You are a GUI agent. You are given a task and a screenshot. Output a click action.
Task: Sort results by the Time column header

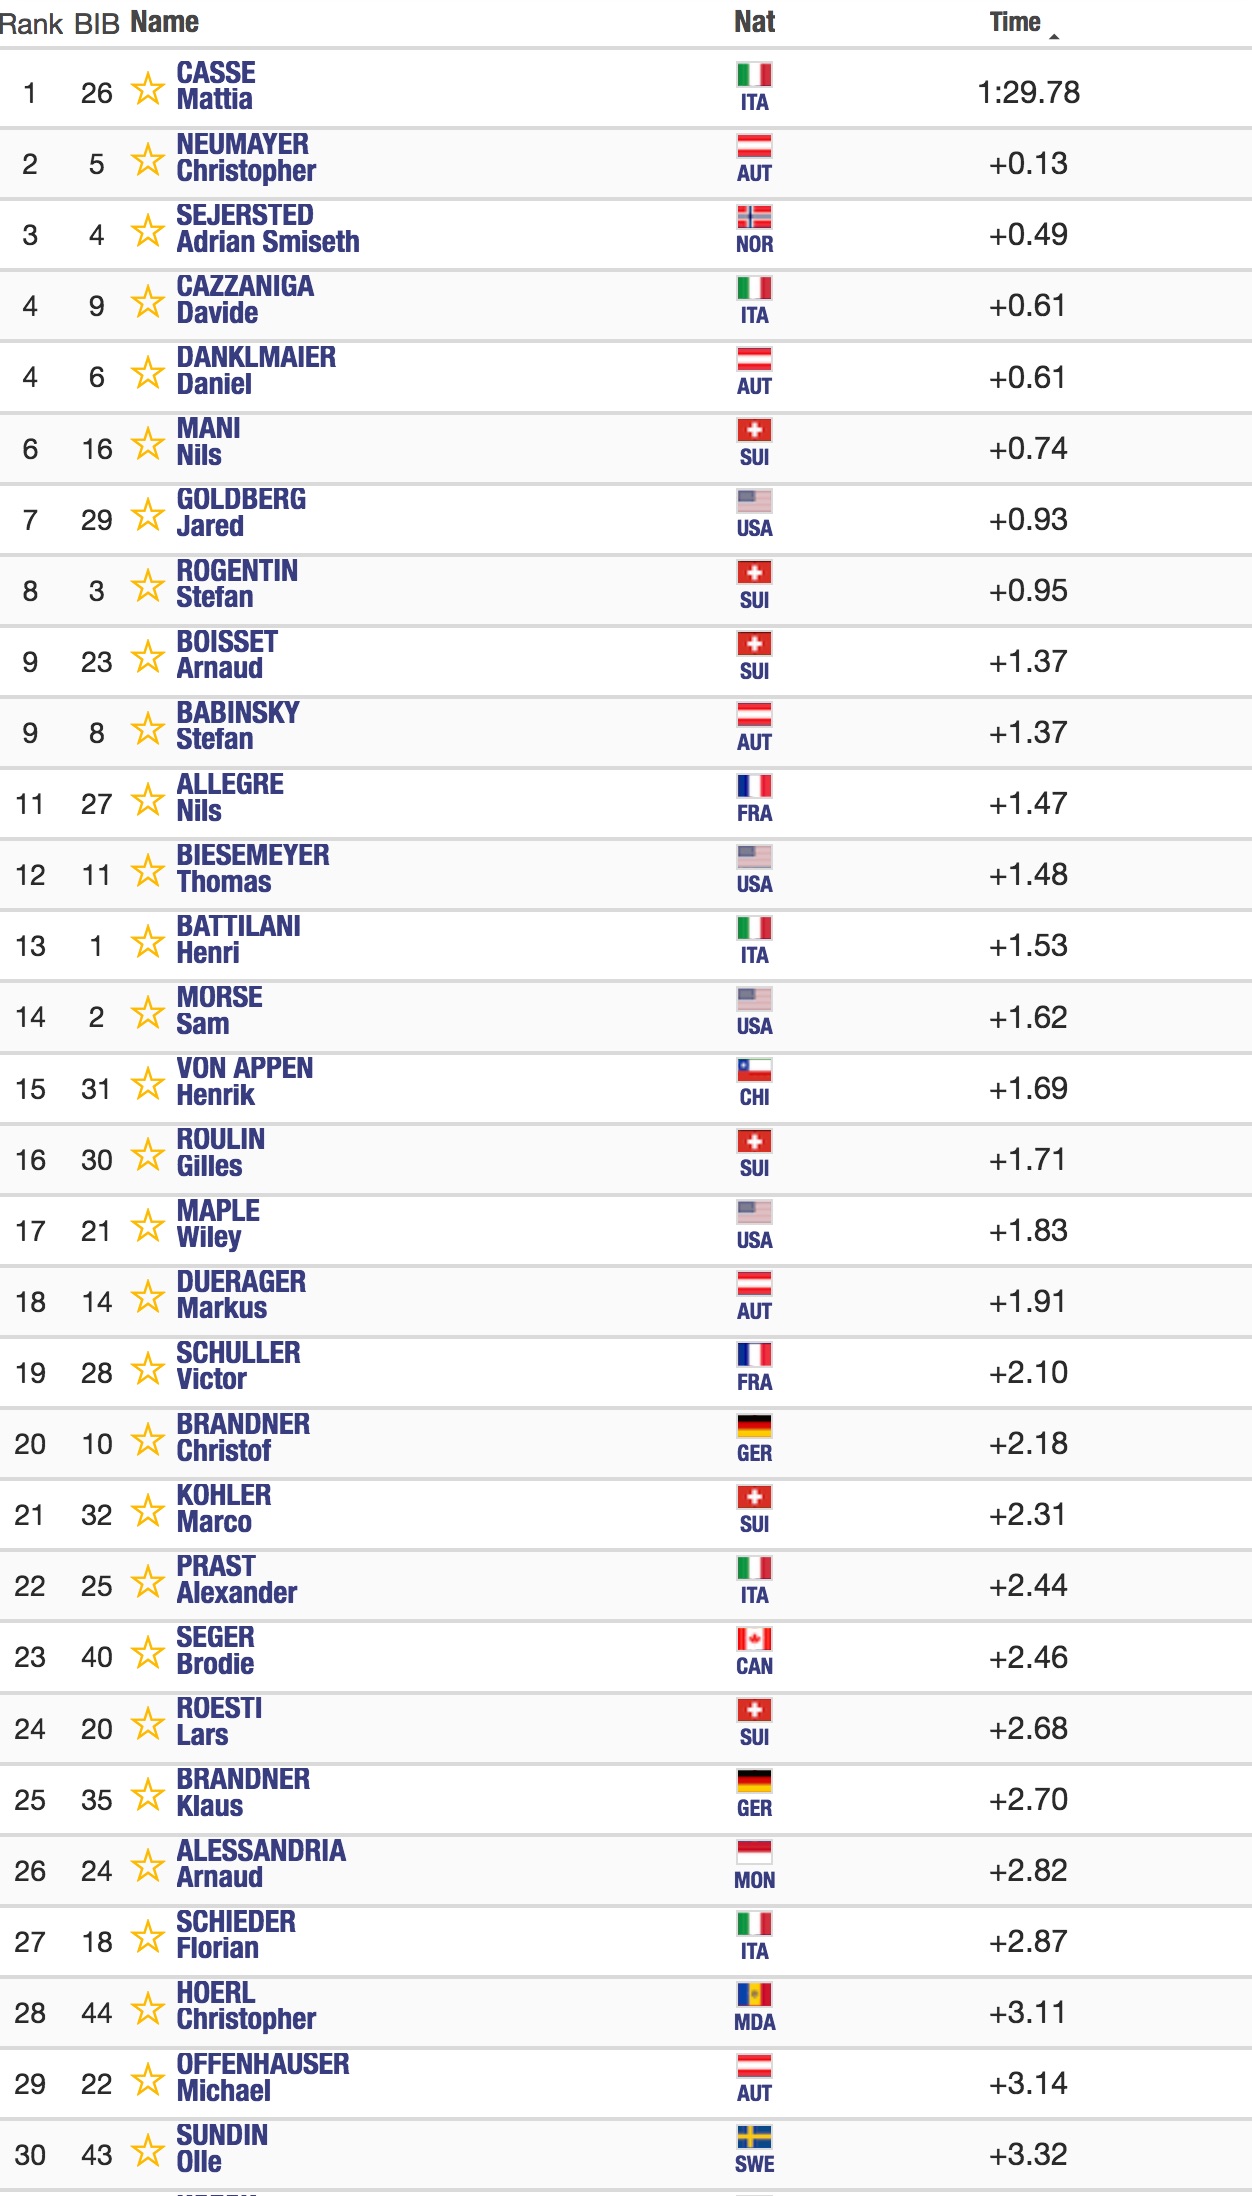[x=1015, y=22]
